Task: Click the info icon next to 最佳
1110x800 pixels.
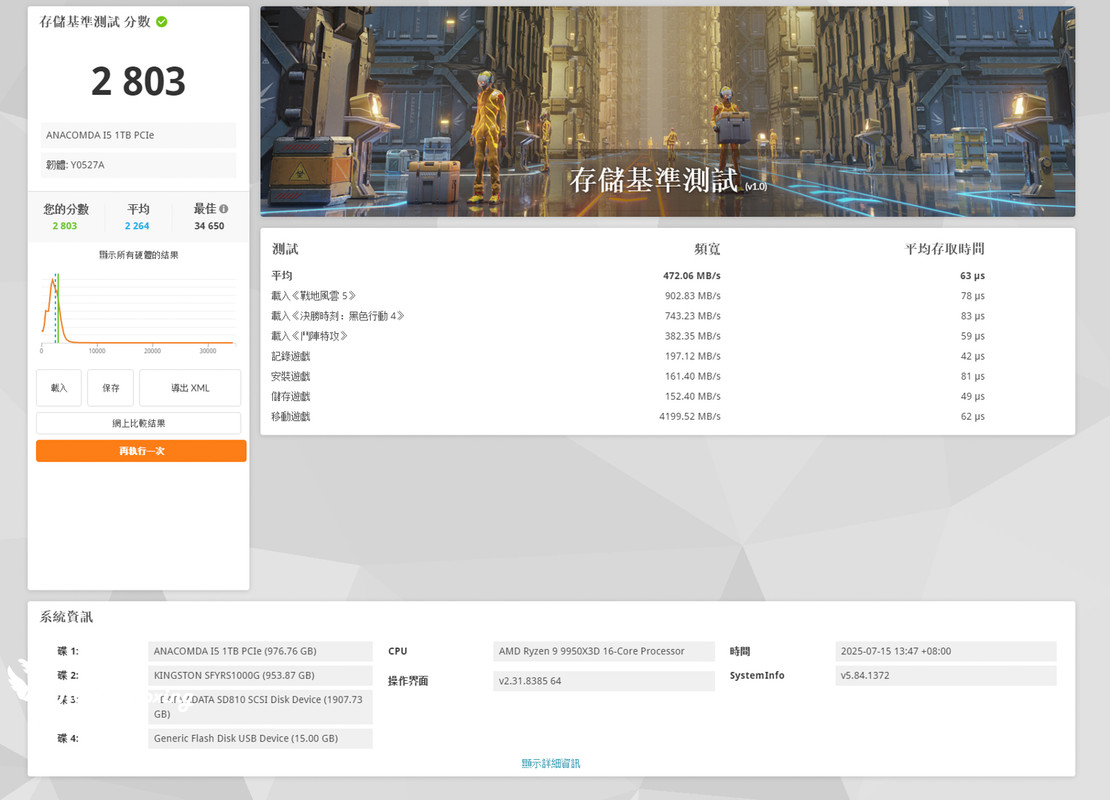Action: pyautogui.click(x=224, y=209)
